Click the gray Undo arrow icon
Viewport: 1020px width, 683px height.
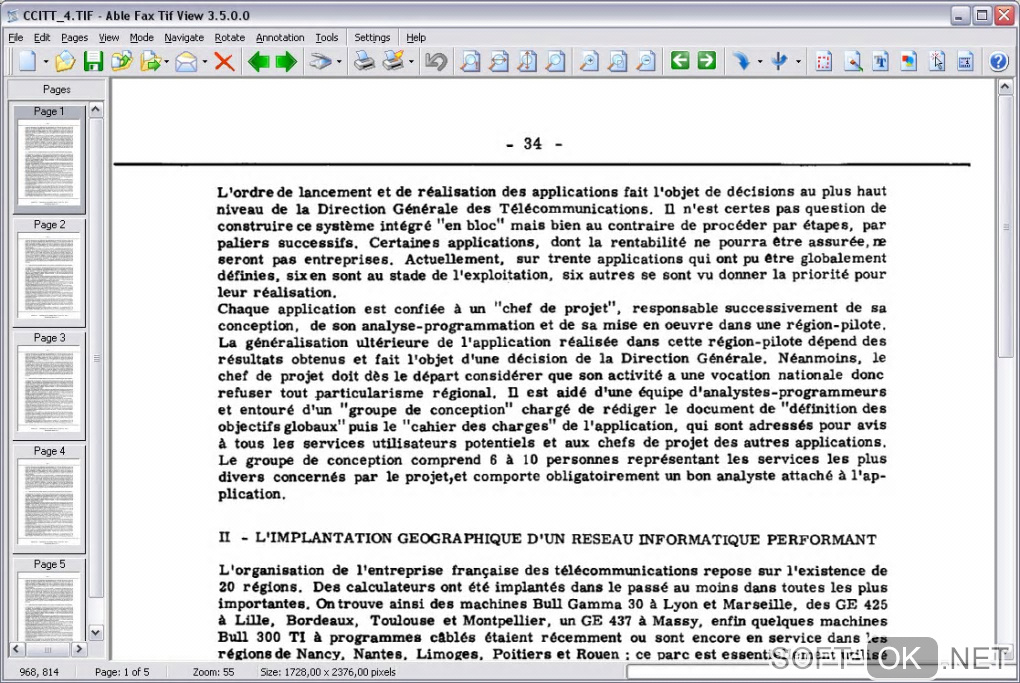point(436,62)
